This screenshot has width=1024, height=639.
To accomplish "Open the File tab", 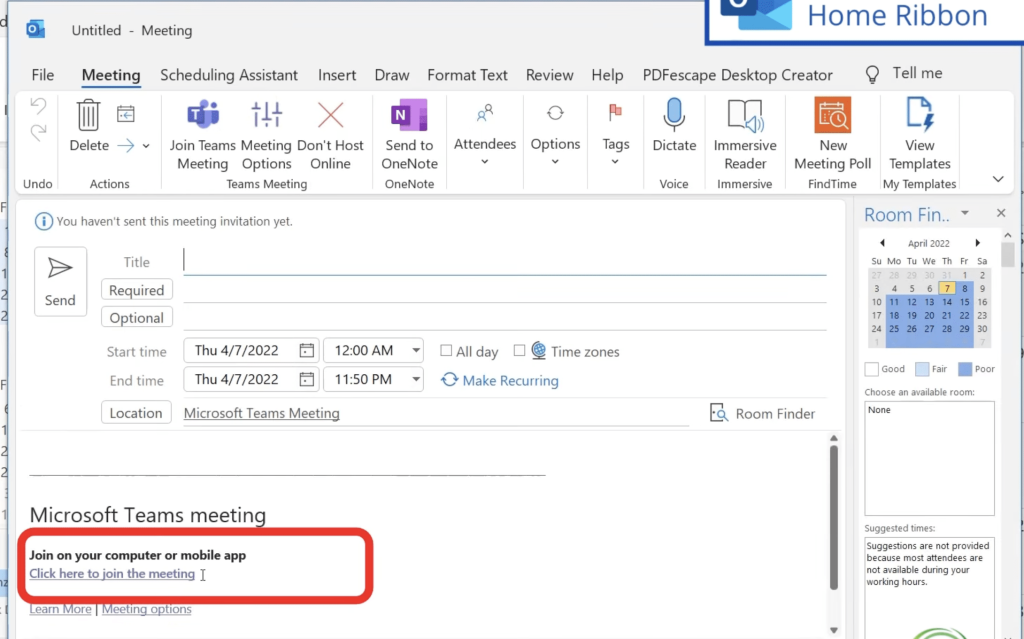I will pos(42,75).
